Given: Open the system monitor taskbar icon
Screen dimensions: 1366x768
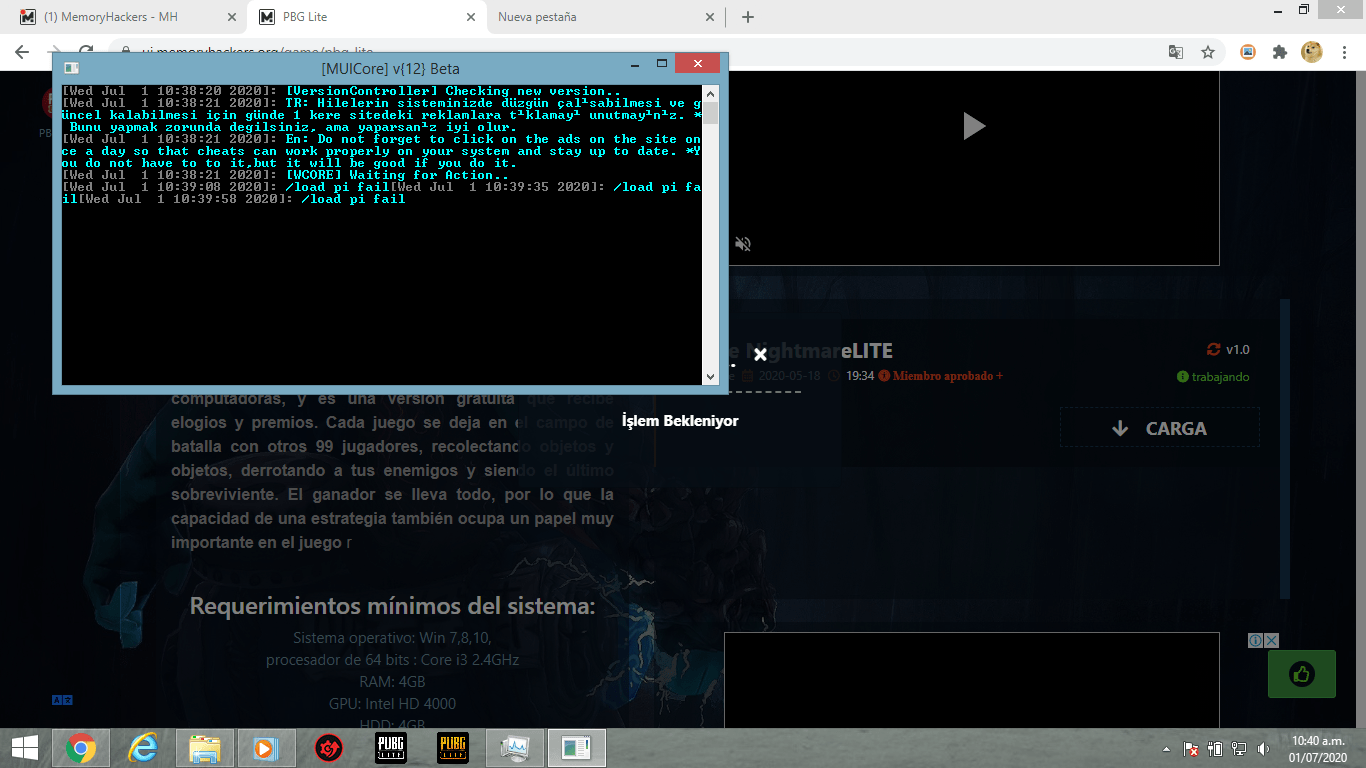Looking at the screenshot, I should 515,748.
